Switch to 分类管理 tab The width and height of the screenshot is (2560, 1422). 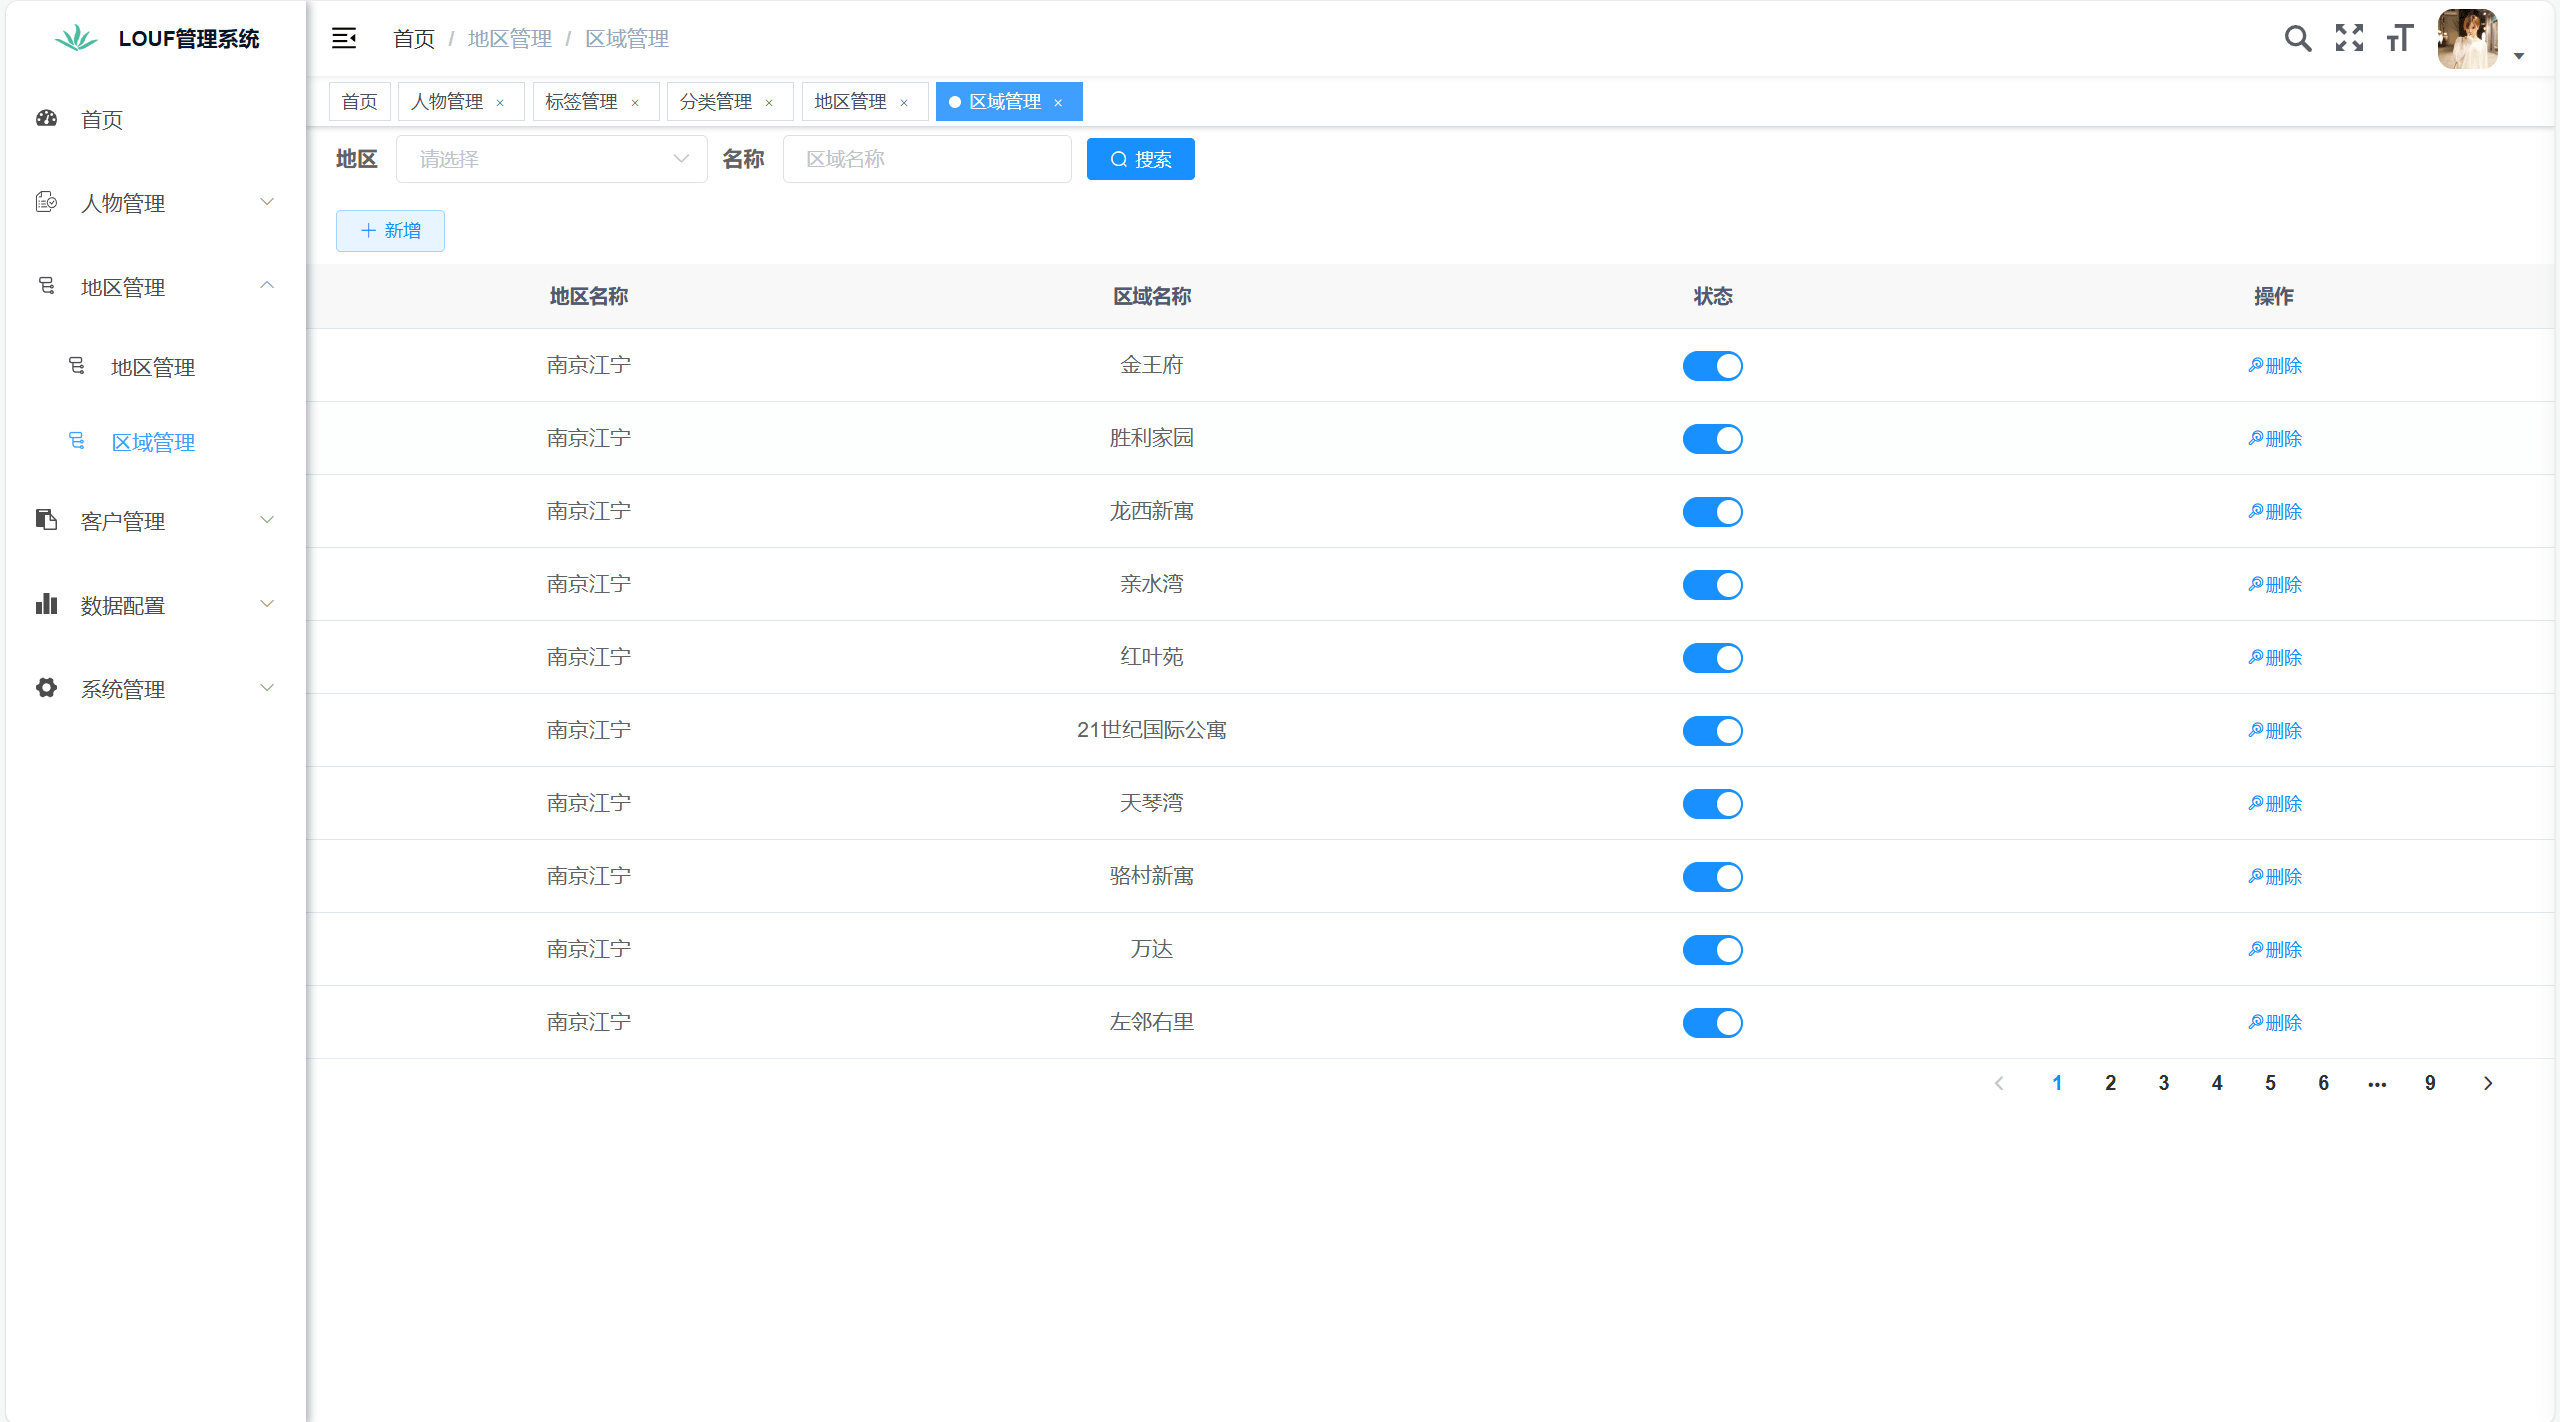[x=716, y=102]
